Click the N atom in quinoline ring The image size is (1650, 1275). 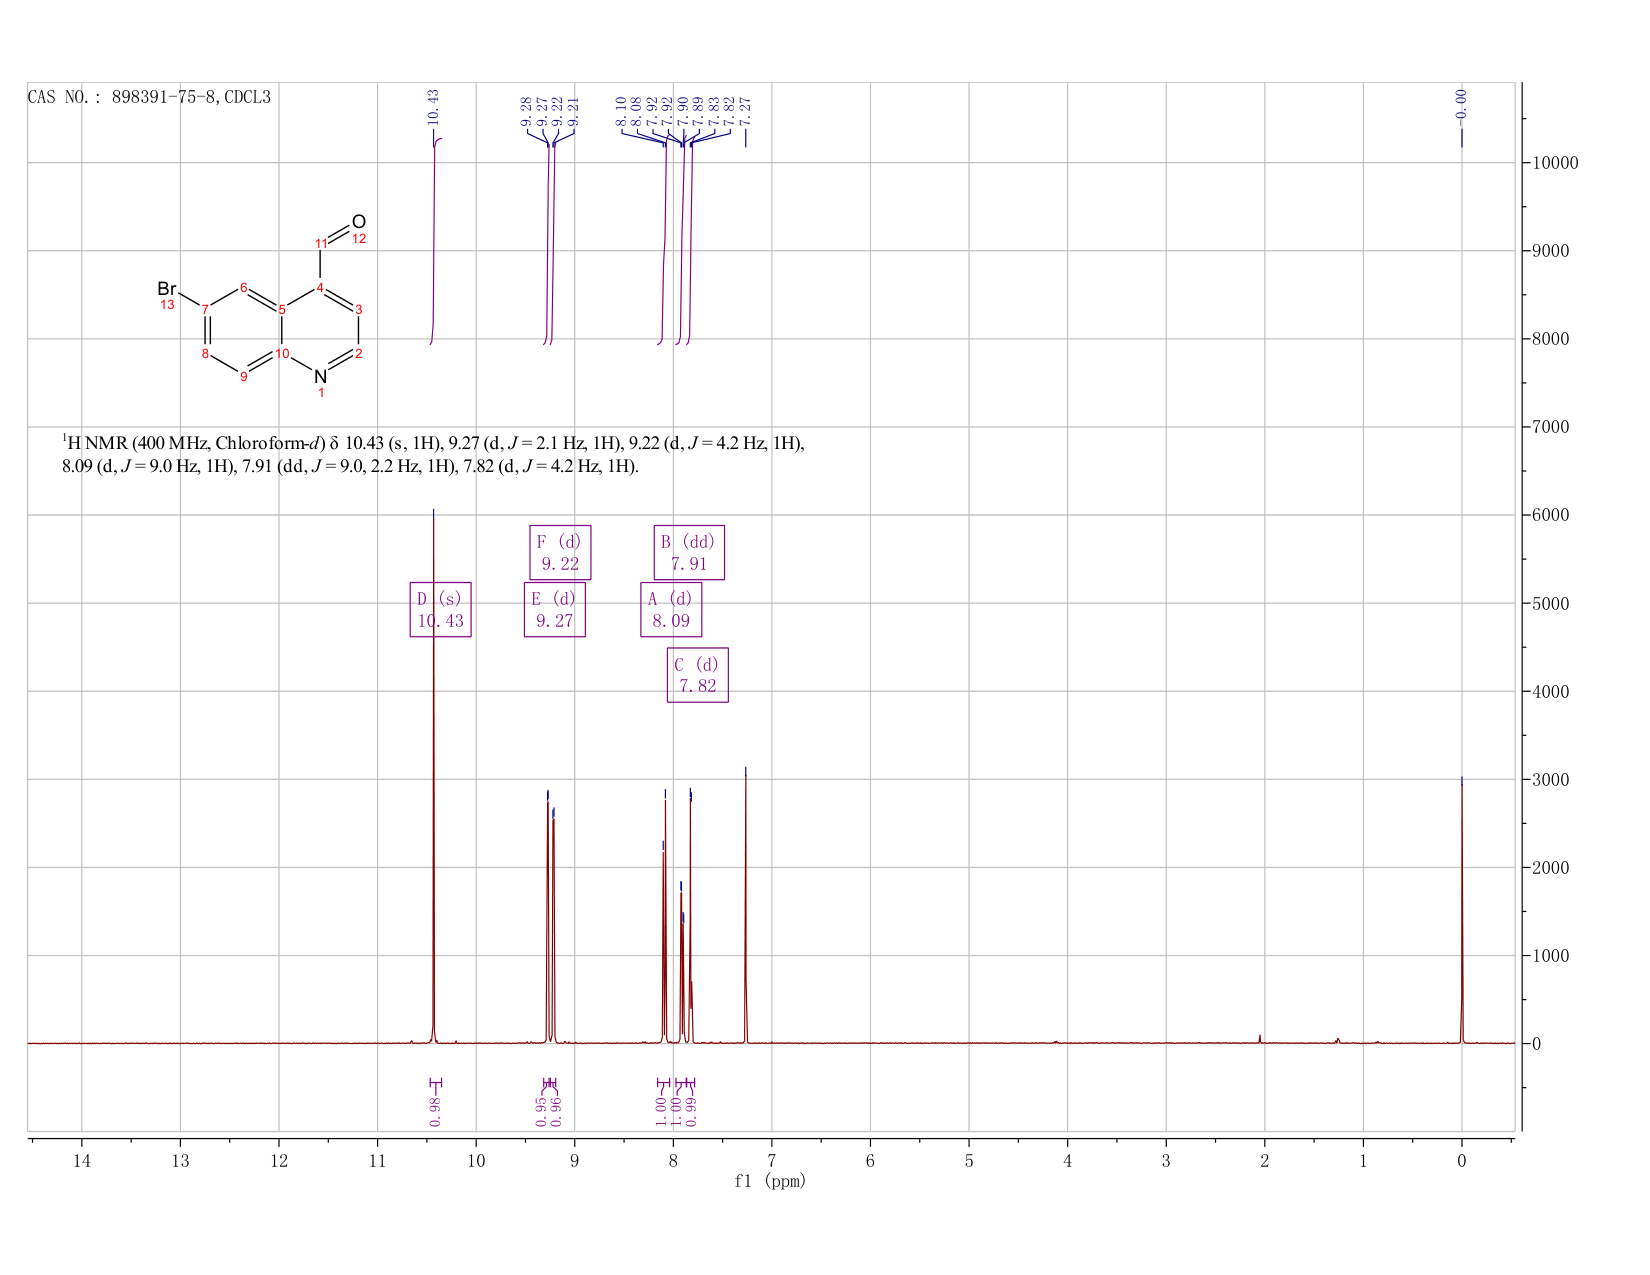pyautogui.click(x=320, y=376)
